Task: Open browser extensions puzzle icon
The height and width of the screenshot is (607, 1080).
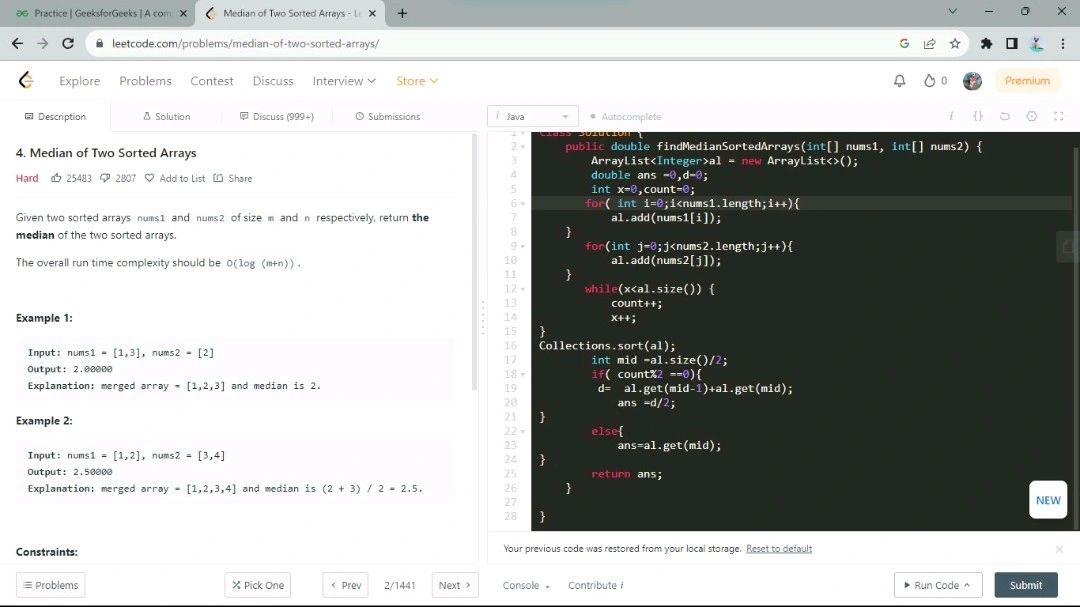Action: click(986, 43)
